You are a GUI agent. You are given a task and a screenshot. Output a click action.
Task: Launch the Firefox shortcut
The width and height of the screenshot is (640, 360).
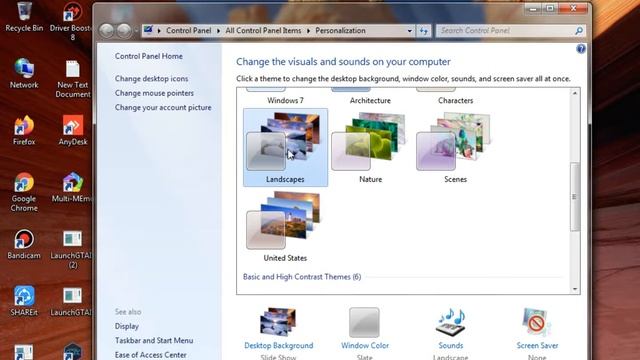coord(24,130)
